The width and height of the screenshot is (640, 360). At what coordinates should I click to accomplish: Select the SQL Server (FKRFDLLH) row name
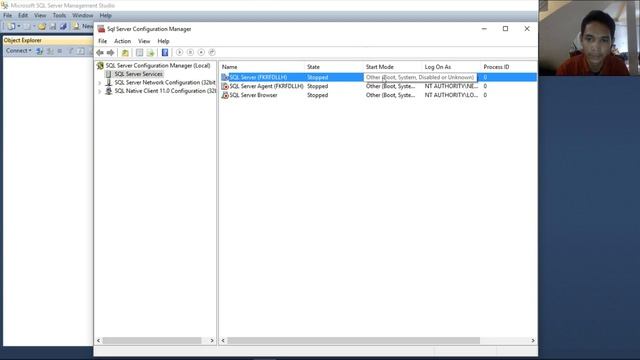pos(258,77)
